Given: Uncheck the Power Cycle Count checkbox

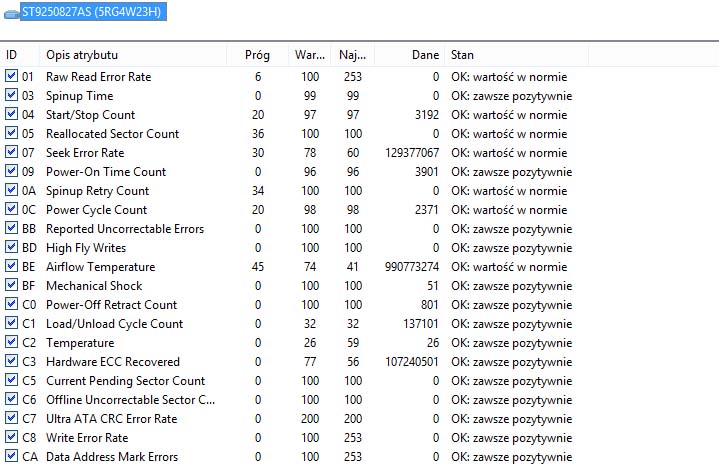Looking at the screenshot, I should [x=11, y=209].
